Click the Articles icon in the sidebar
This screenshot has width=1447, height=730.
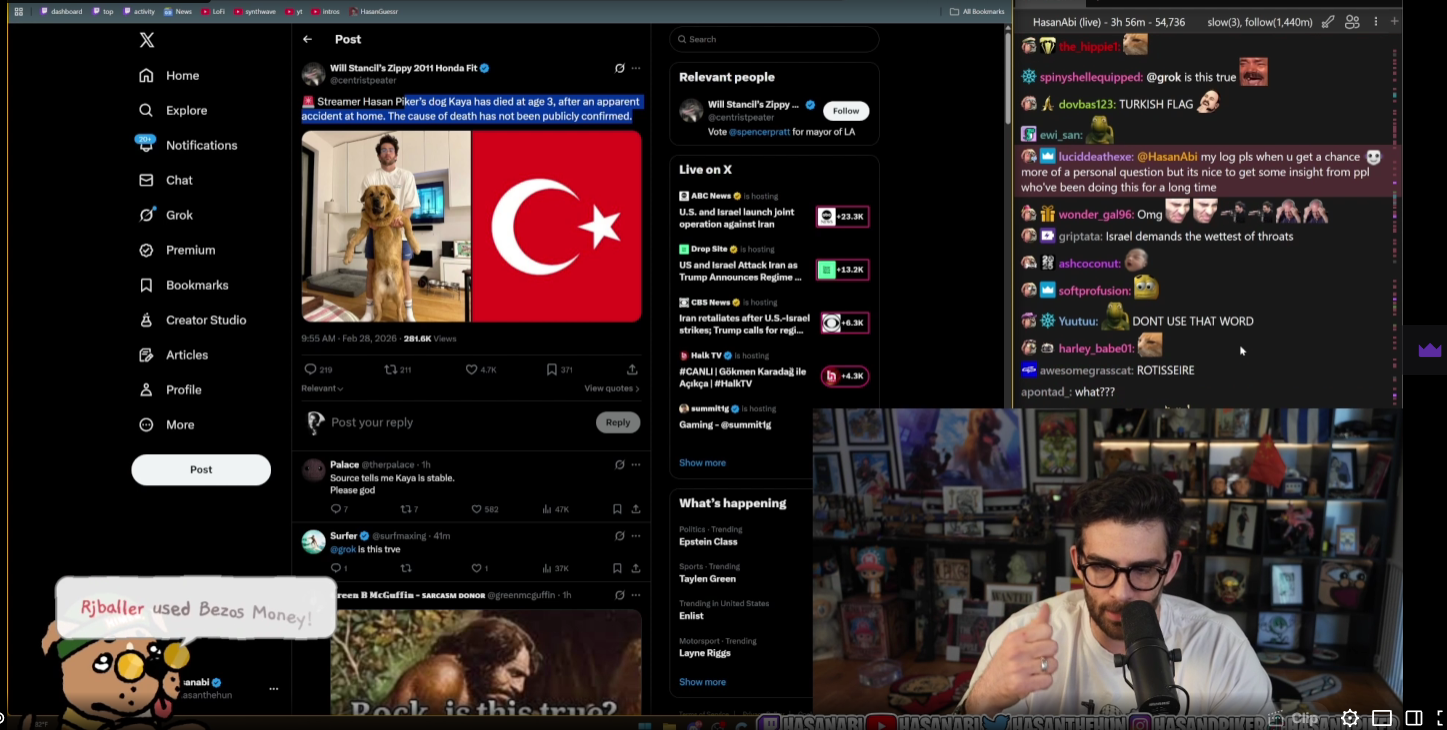point(146,356)
